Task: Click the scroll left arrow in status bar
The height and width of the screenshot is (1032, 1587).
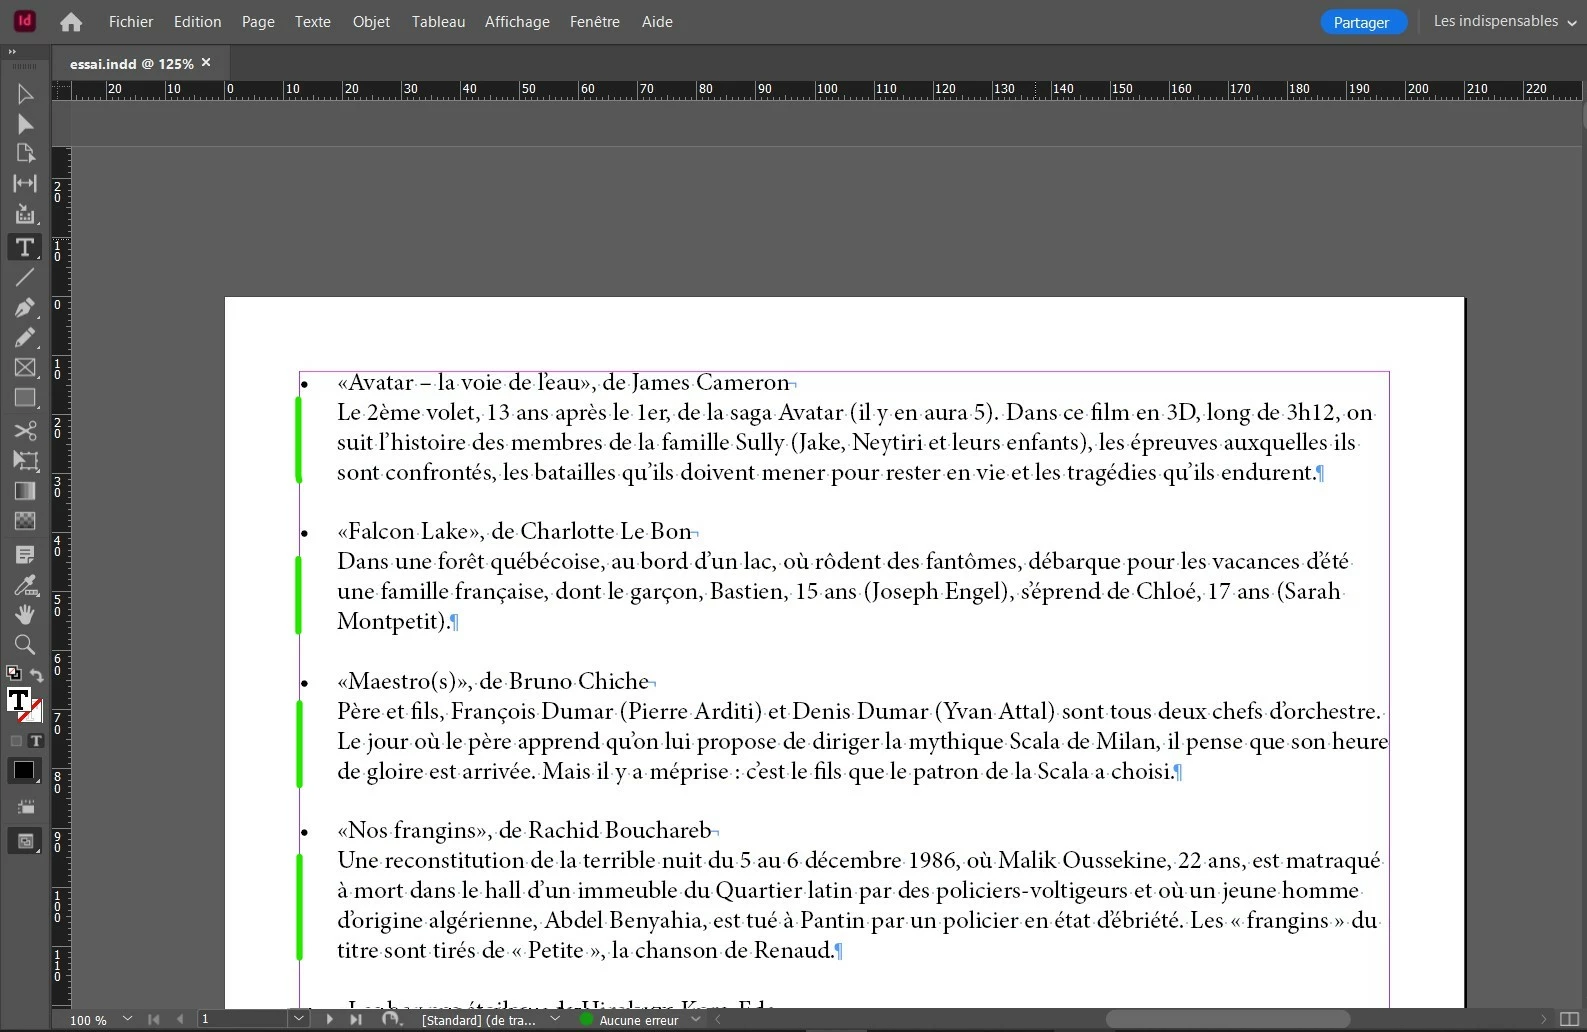Action: click(x=717, y=1020)
